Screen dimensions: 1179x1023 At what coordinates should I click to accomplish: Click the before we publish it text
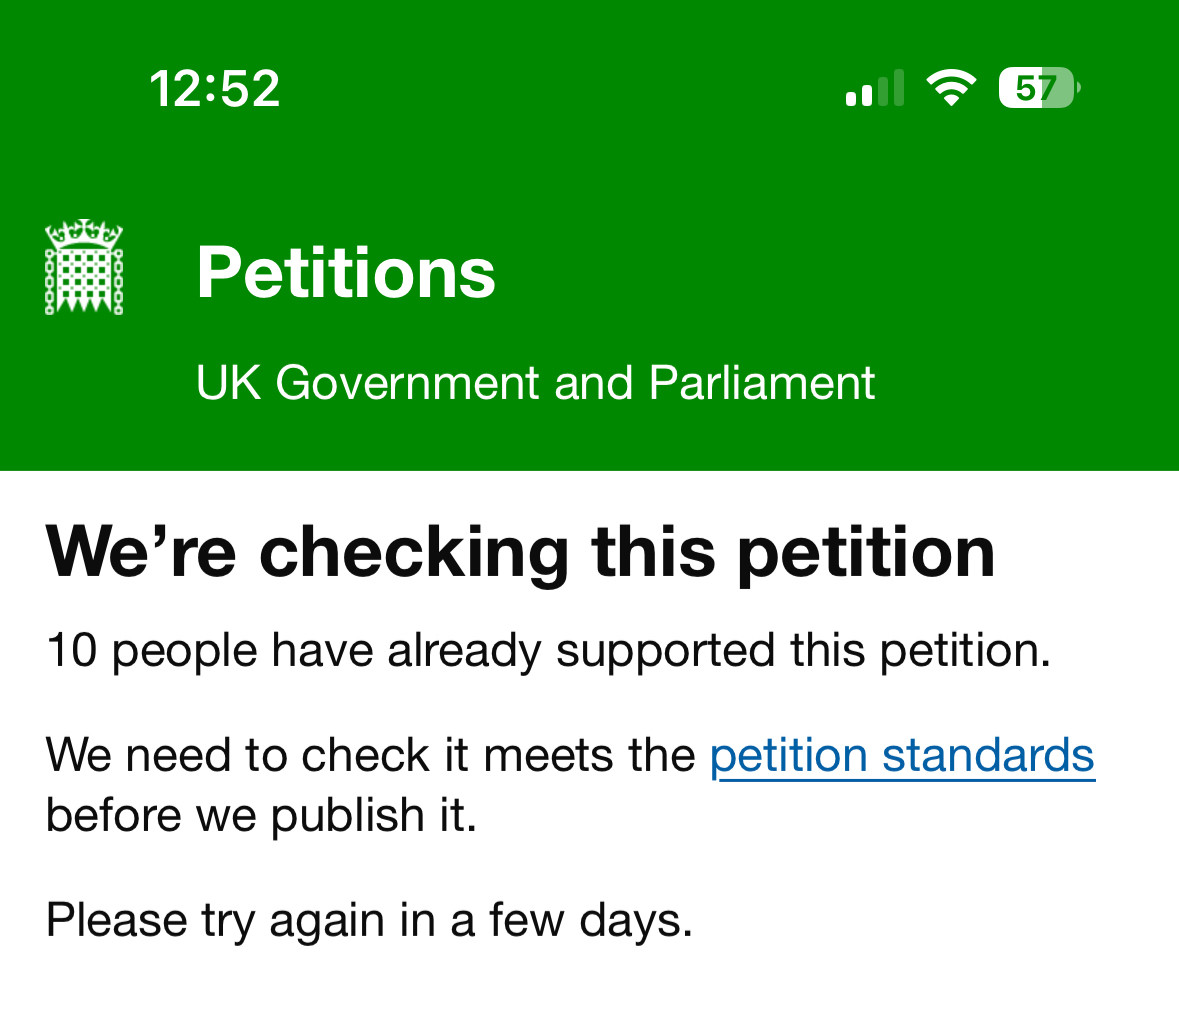[262, 816]
